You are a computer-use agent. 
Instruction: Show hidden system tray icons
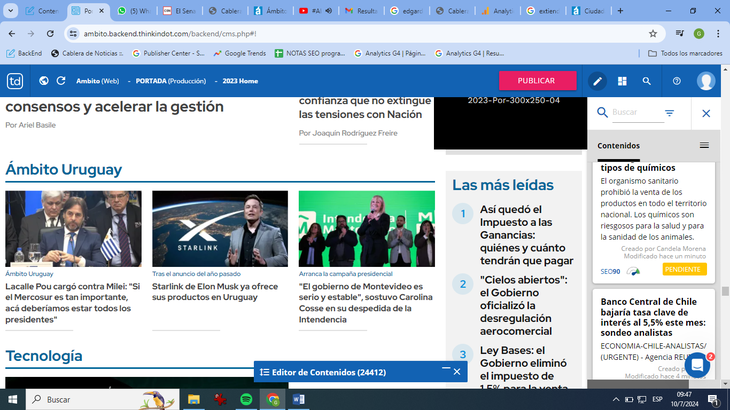(x=615, y=399)
